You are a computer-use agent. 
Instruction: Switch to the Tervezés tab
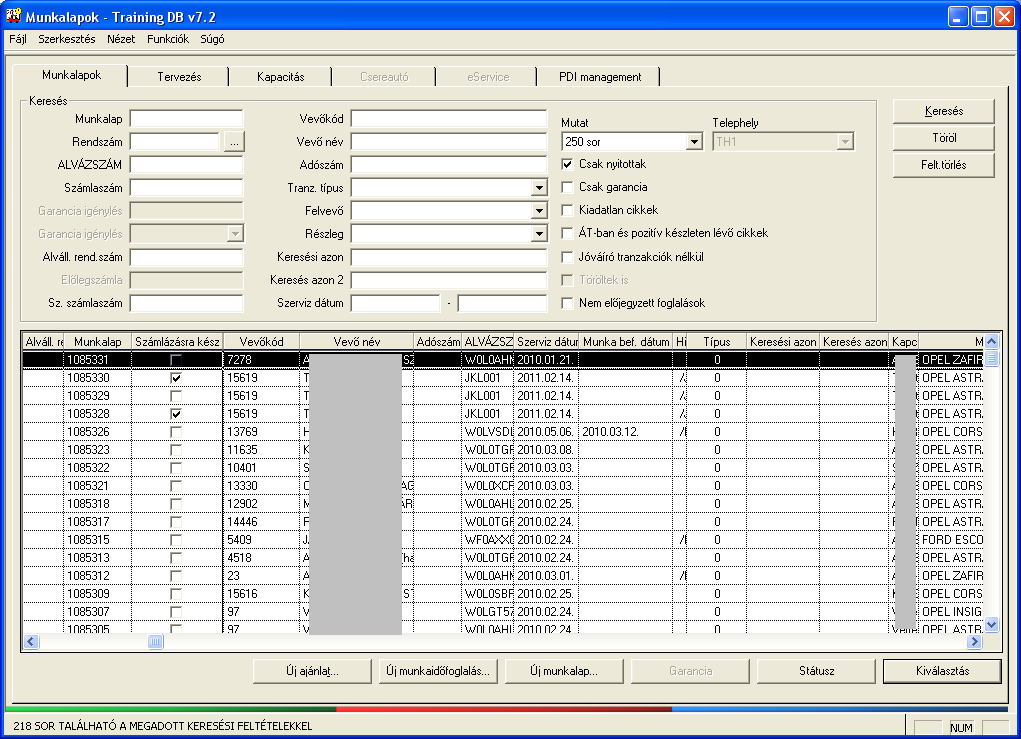click(x=179, y=77)
